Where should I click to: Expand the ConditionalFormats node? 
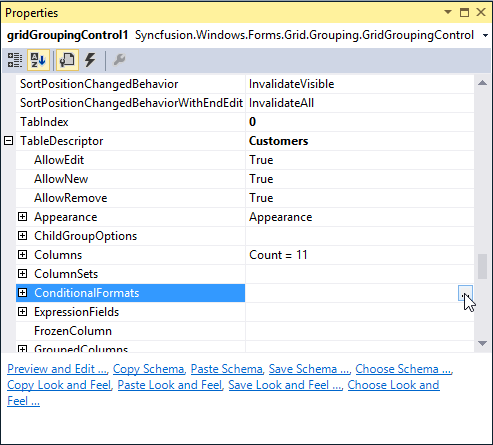[x=22, y=293]
